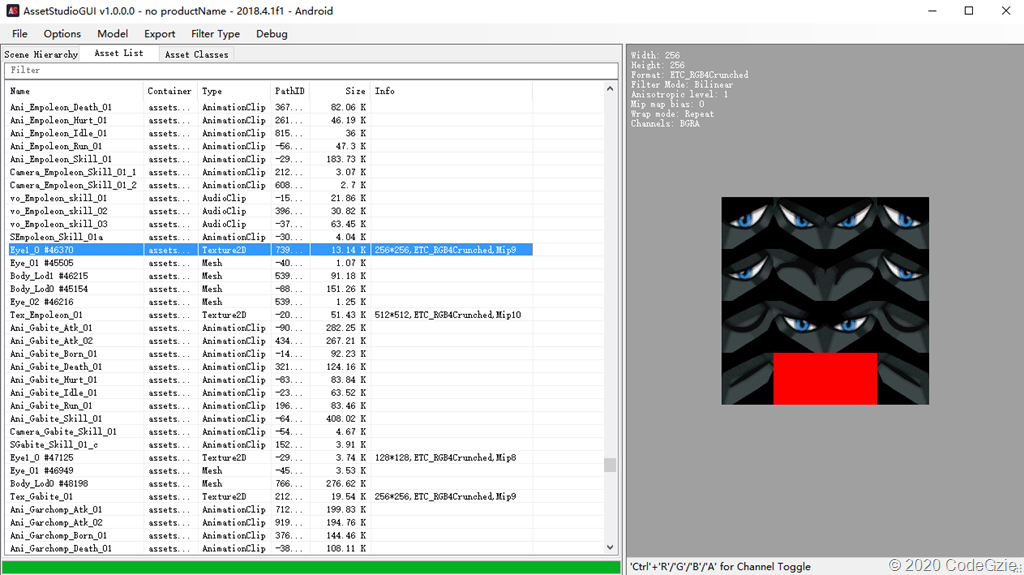Select vo_Empoleon_skill_03 audio clip
Viewport: 1024px width, 575px height.
coord(270,224)
